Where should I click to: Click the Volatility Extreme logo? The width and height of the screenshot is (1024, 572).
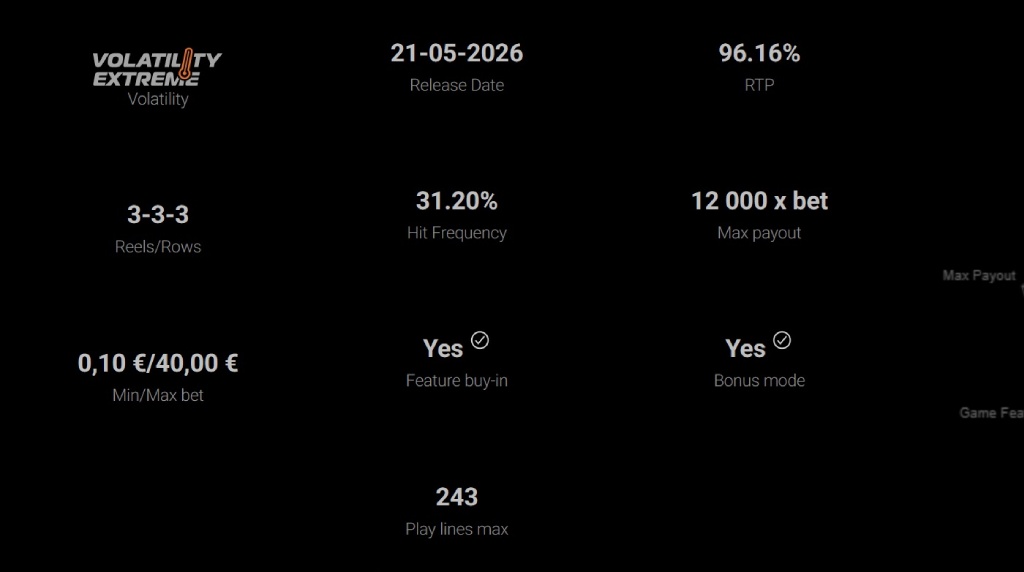pos(157,69)
